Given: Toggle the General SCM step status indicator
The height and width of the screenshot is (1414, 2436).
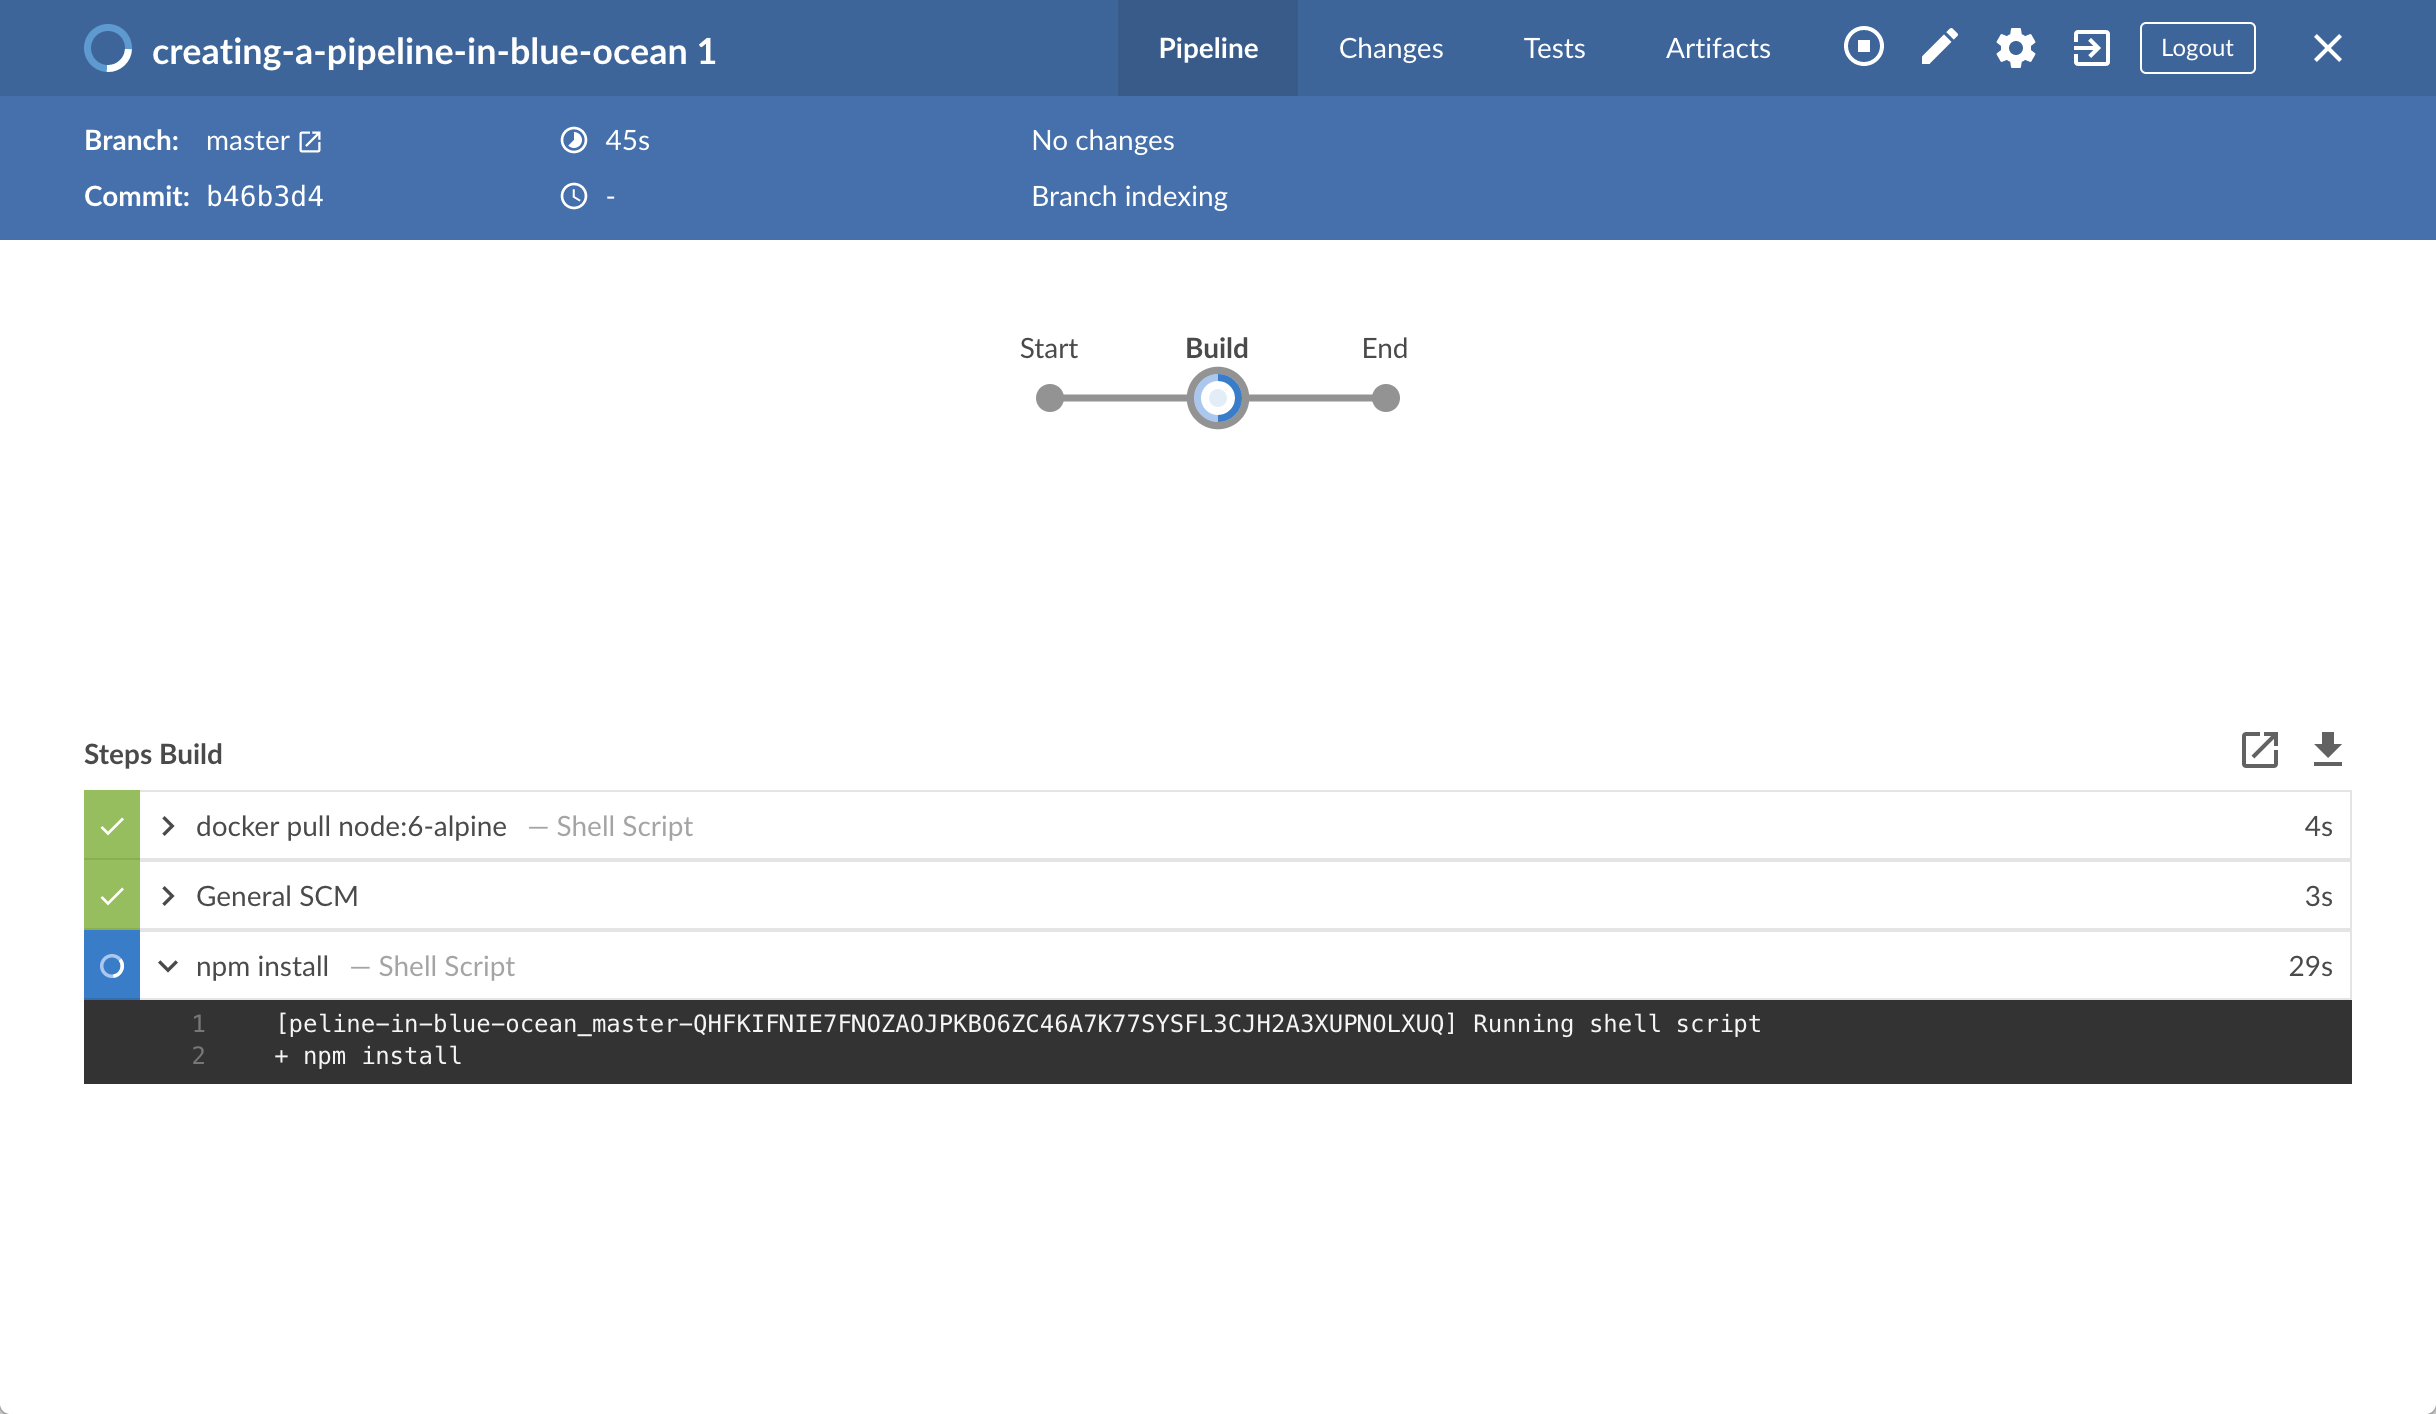Looking at the screenshot, I should pos(113,894).
